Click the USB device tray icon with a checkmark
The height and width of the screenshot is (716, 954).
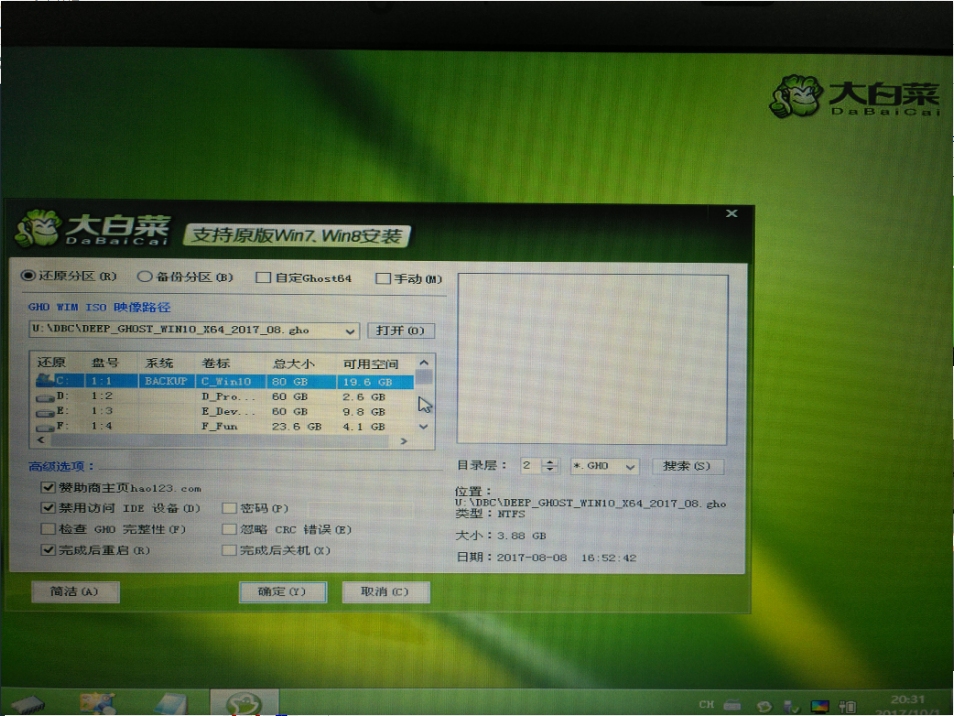coord(791,706)
